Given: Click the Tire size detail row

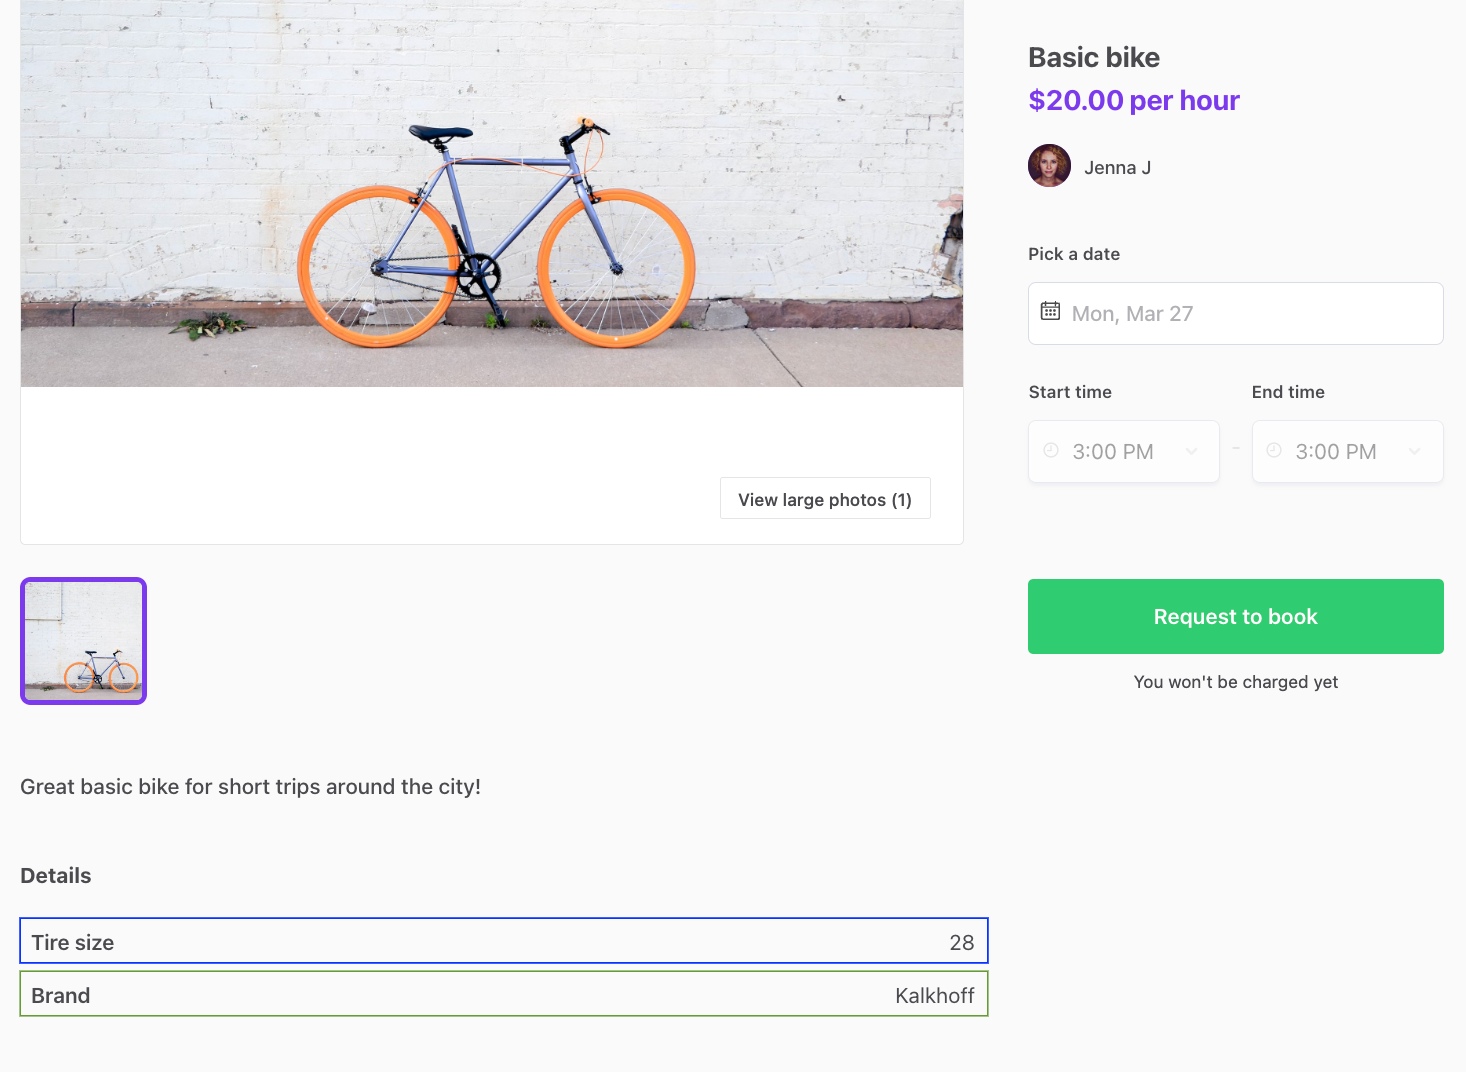Looking at the screenshot, I should [x=503, y=941].
